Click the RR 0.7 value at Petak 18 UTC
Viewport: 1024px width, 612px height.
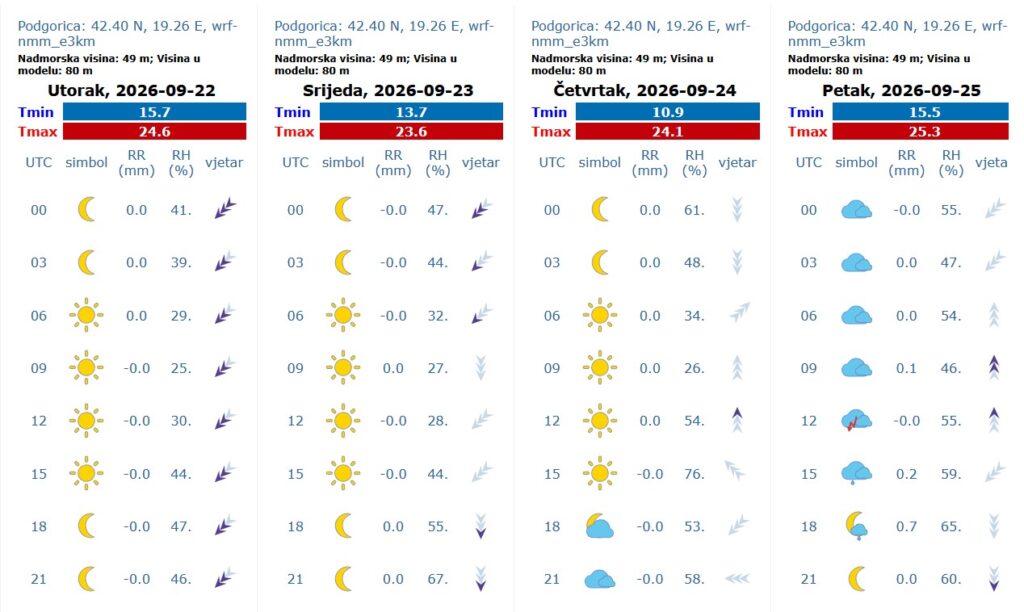point(906,526)
